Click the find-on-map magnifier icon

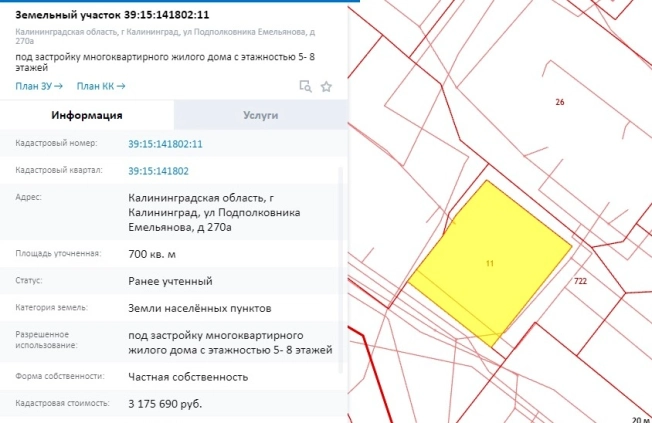306,86
